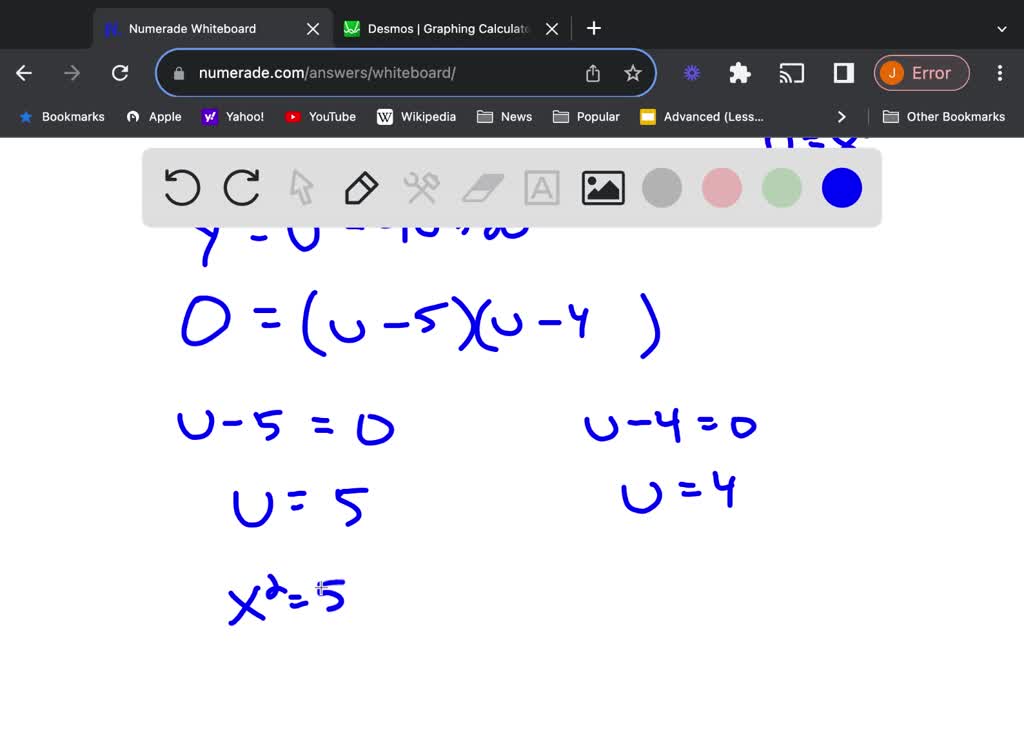Image resolution: width=1024 pixels, height=742 pixels.
Task: Toggle the reader mode icon in toolbar
Action: pos(841,72)
